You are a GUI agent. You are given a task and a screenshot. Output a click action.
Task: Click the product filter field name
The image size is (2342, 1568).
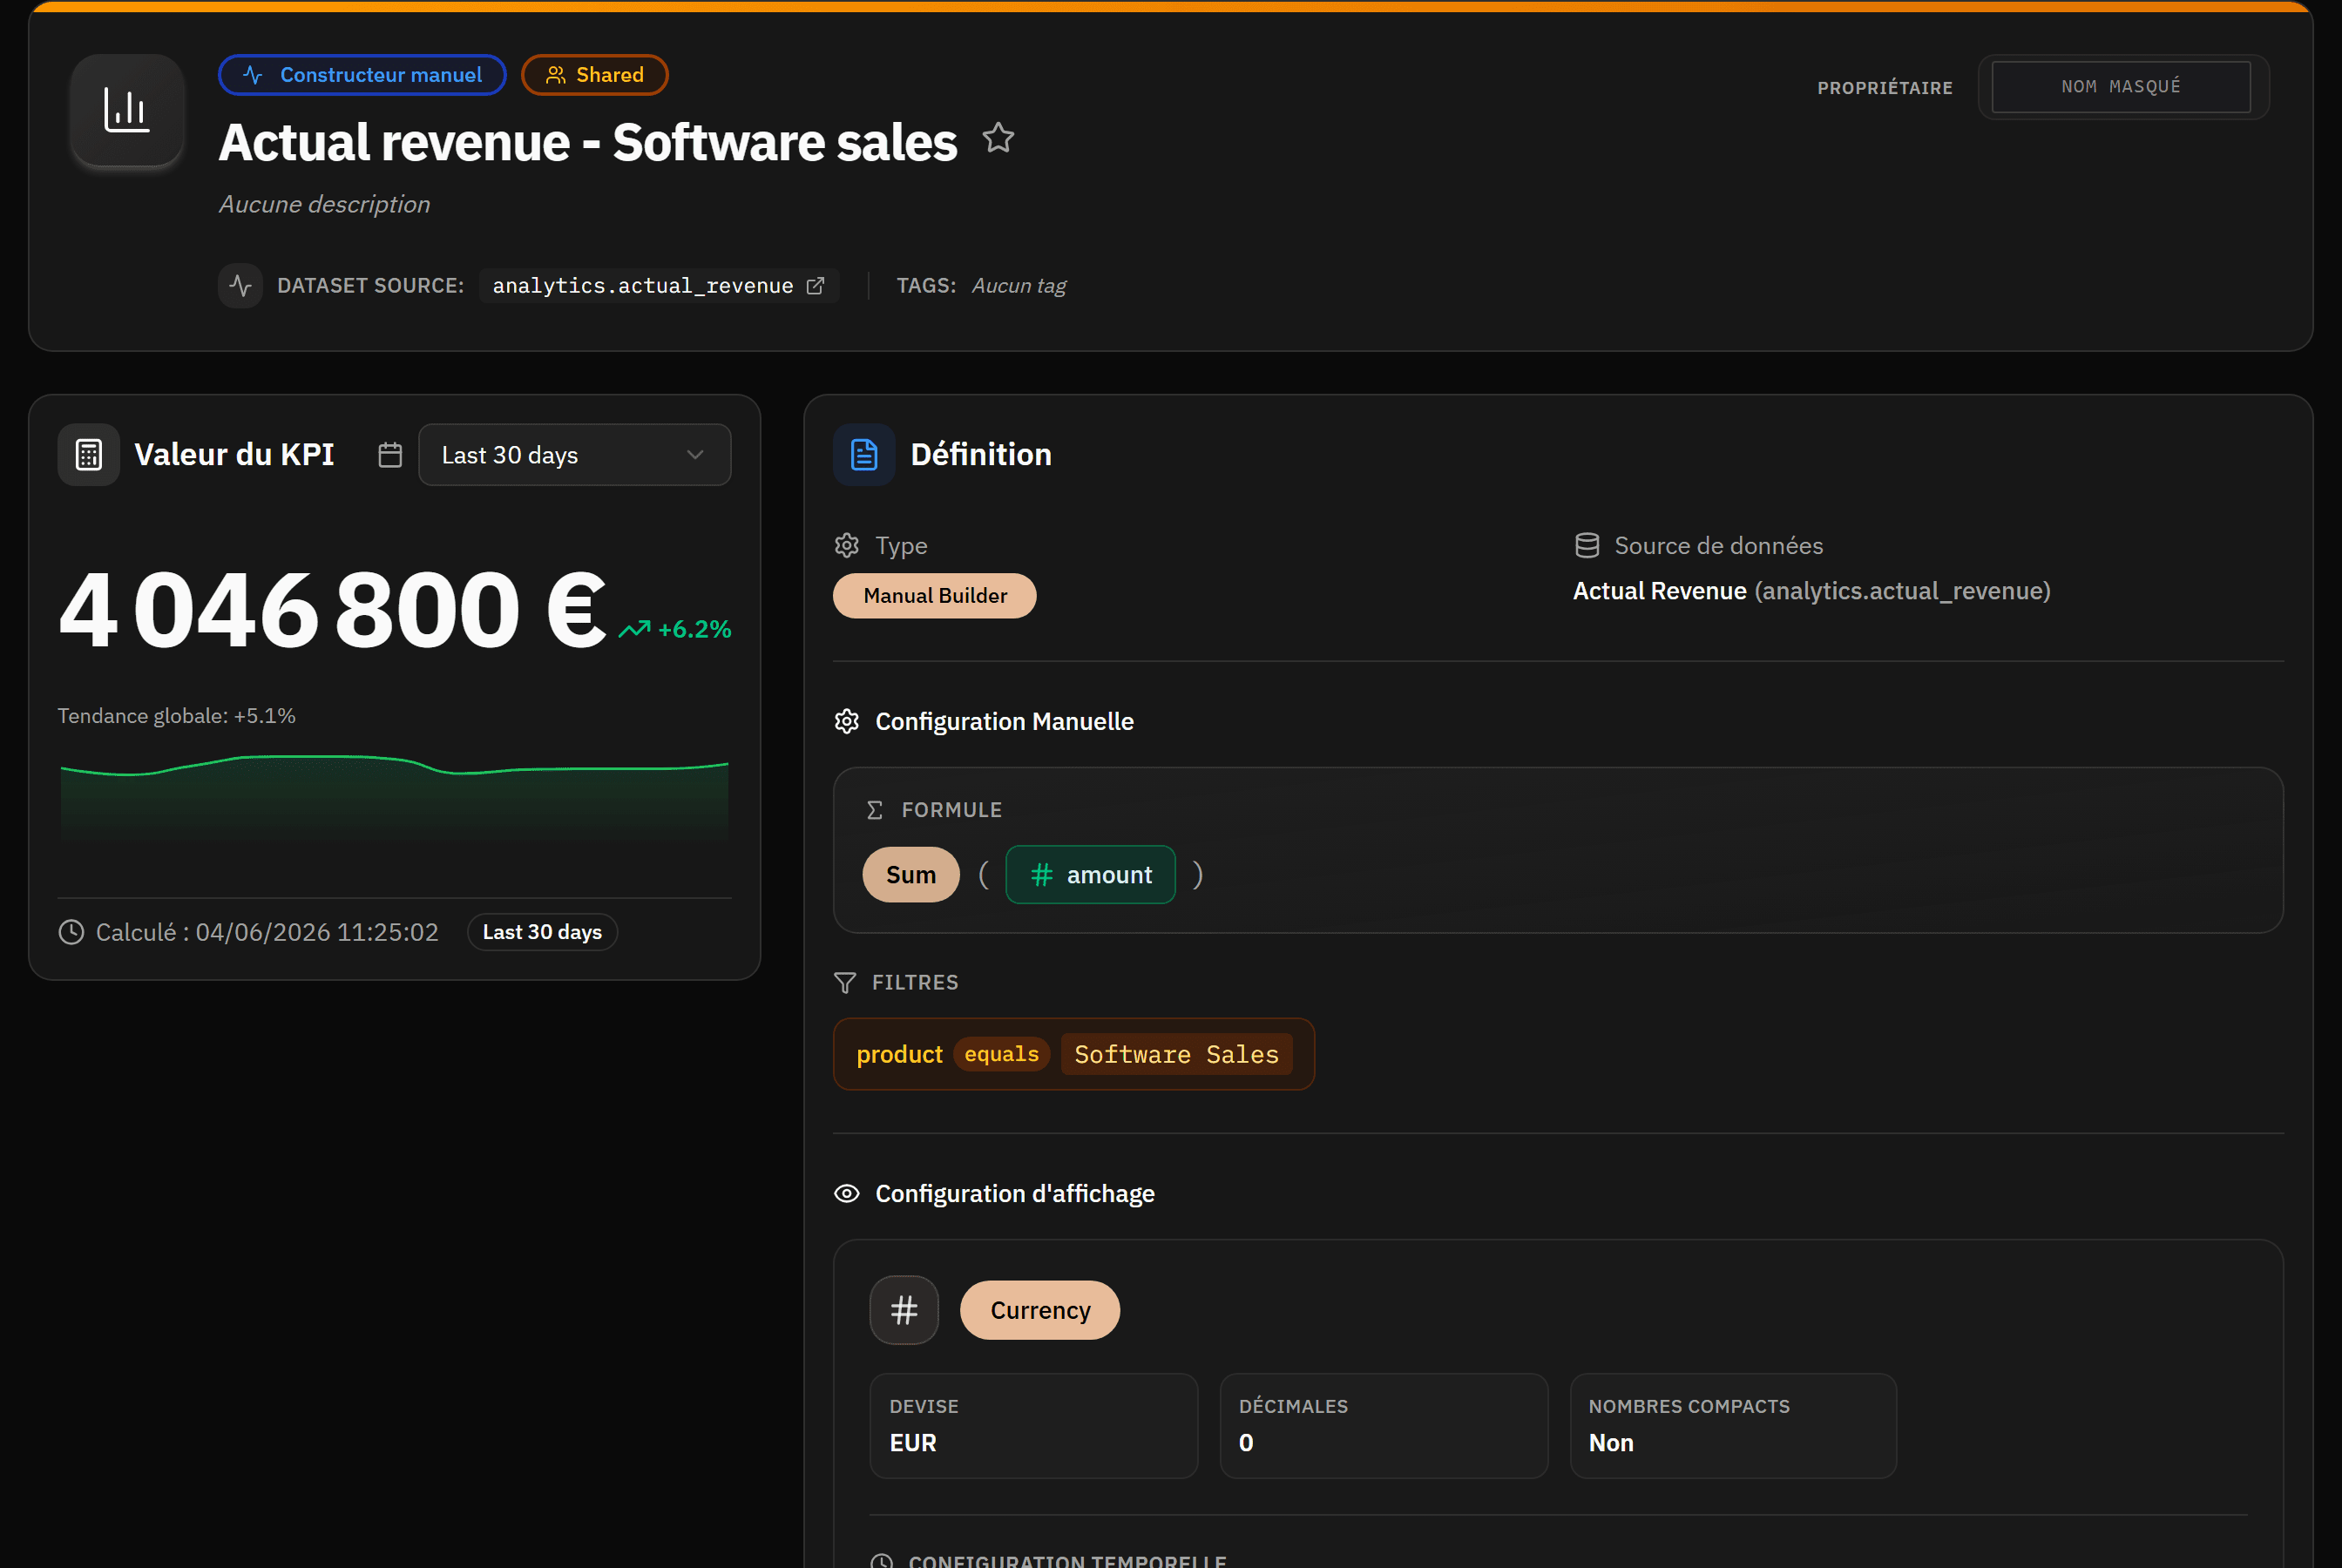point(900,1054)
